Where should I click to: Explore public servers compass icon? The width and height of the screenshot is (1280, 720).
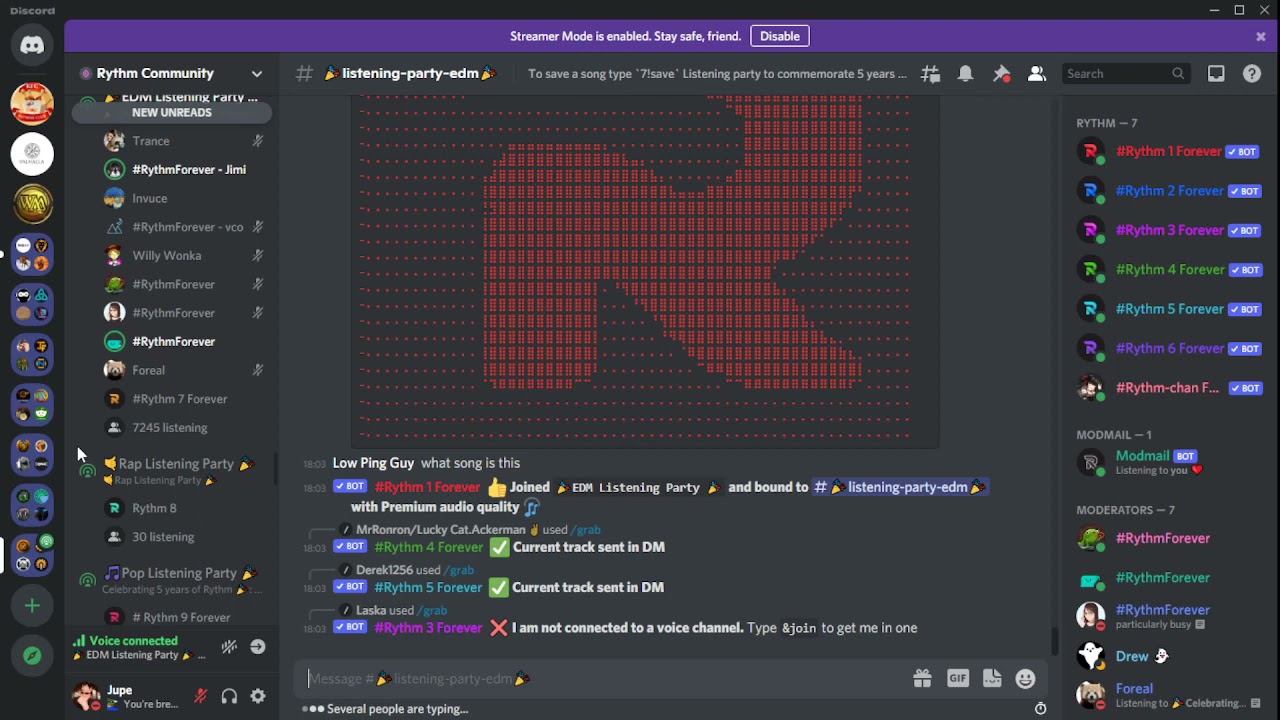(32, 656)
